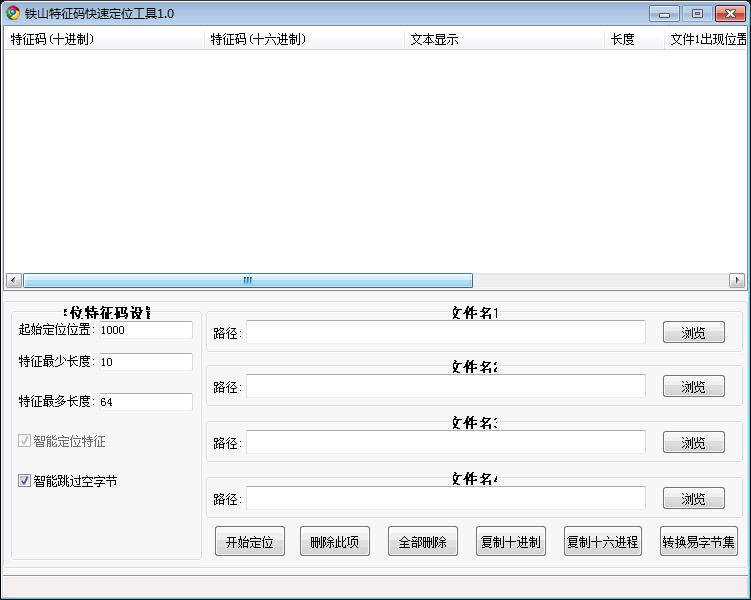Click the 复制十六进程 button
This screenshot has width=751, height=600.
click(x=602, y=542)
